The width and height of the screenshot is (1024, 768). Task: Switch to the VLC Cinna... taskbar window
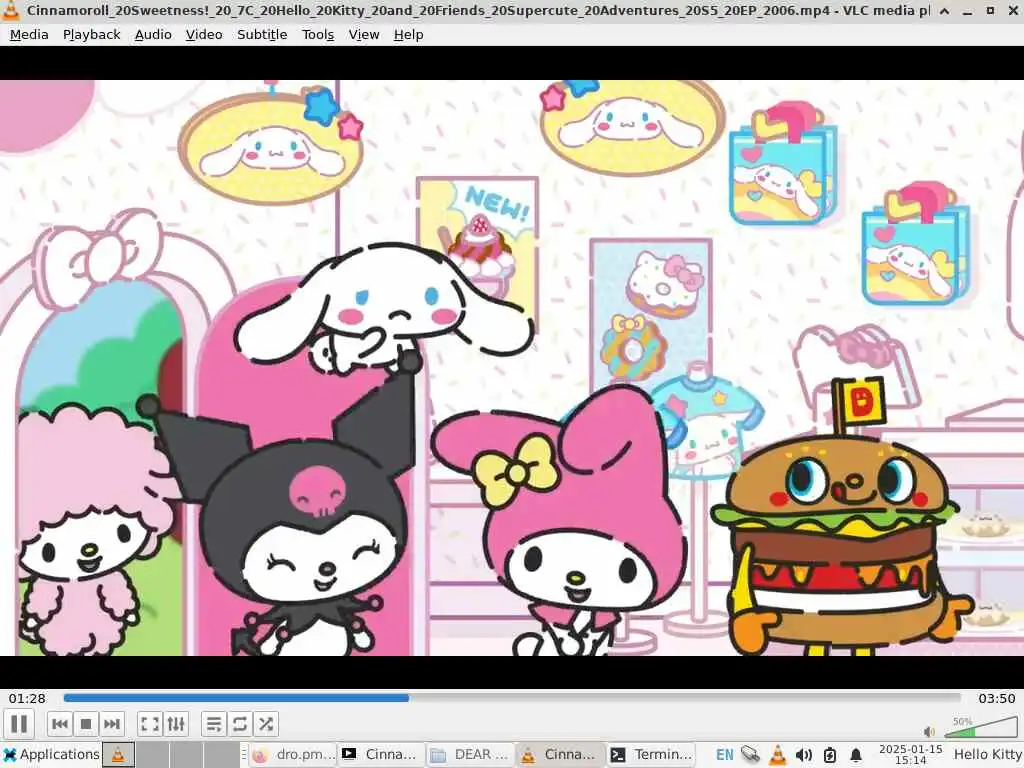click(560, 755)
